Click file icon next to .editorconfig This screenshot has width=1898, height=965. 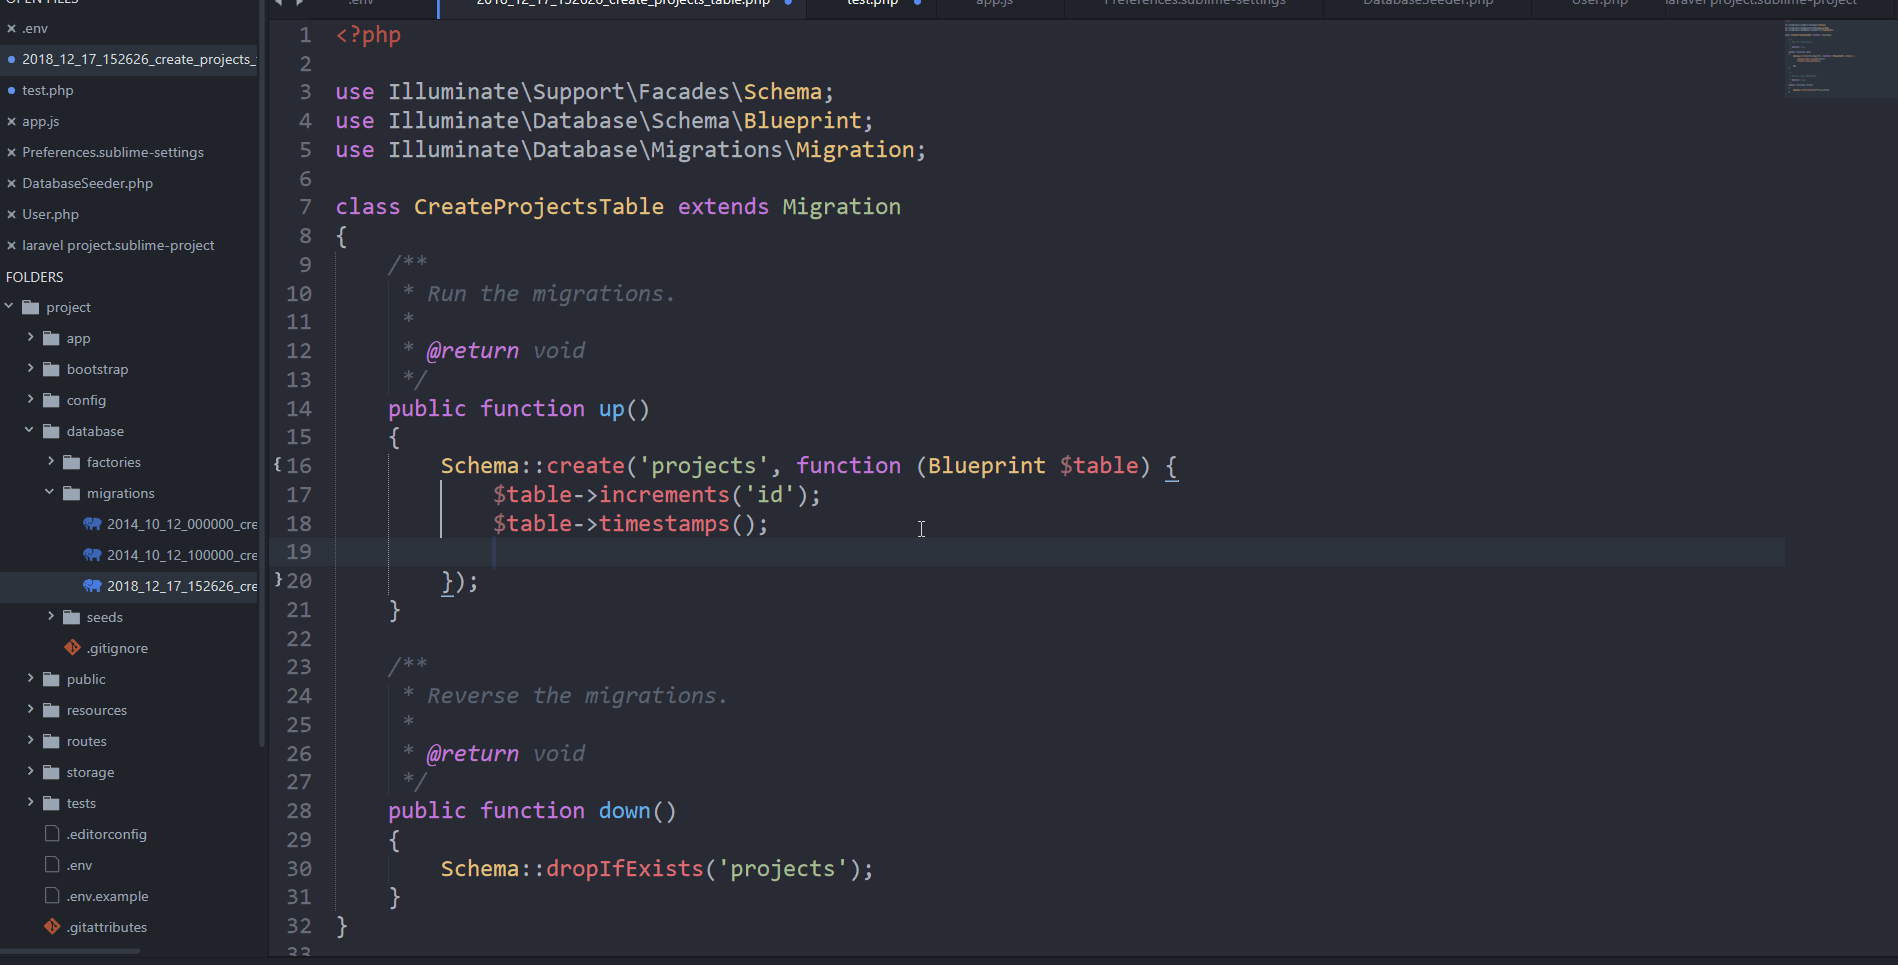(x=52, y=834)
